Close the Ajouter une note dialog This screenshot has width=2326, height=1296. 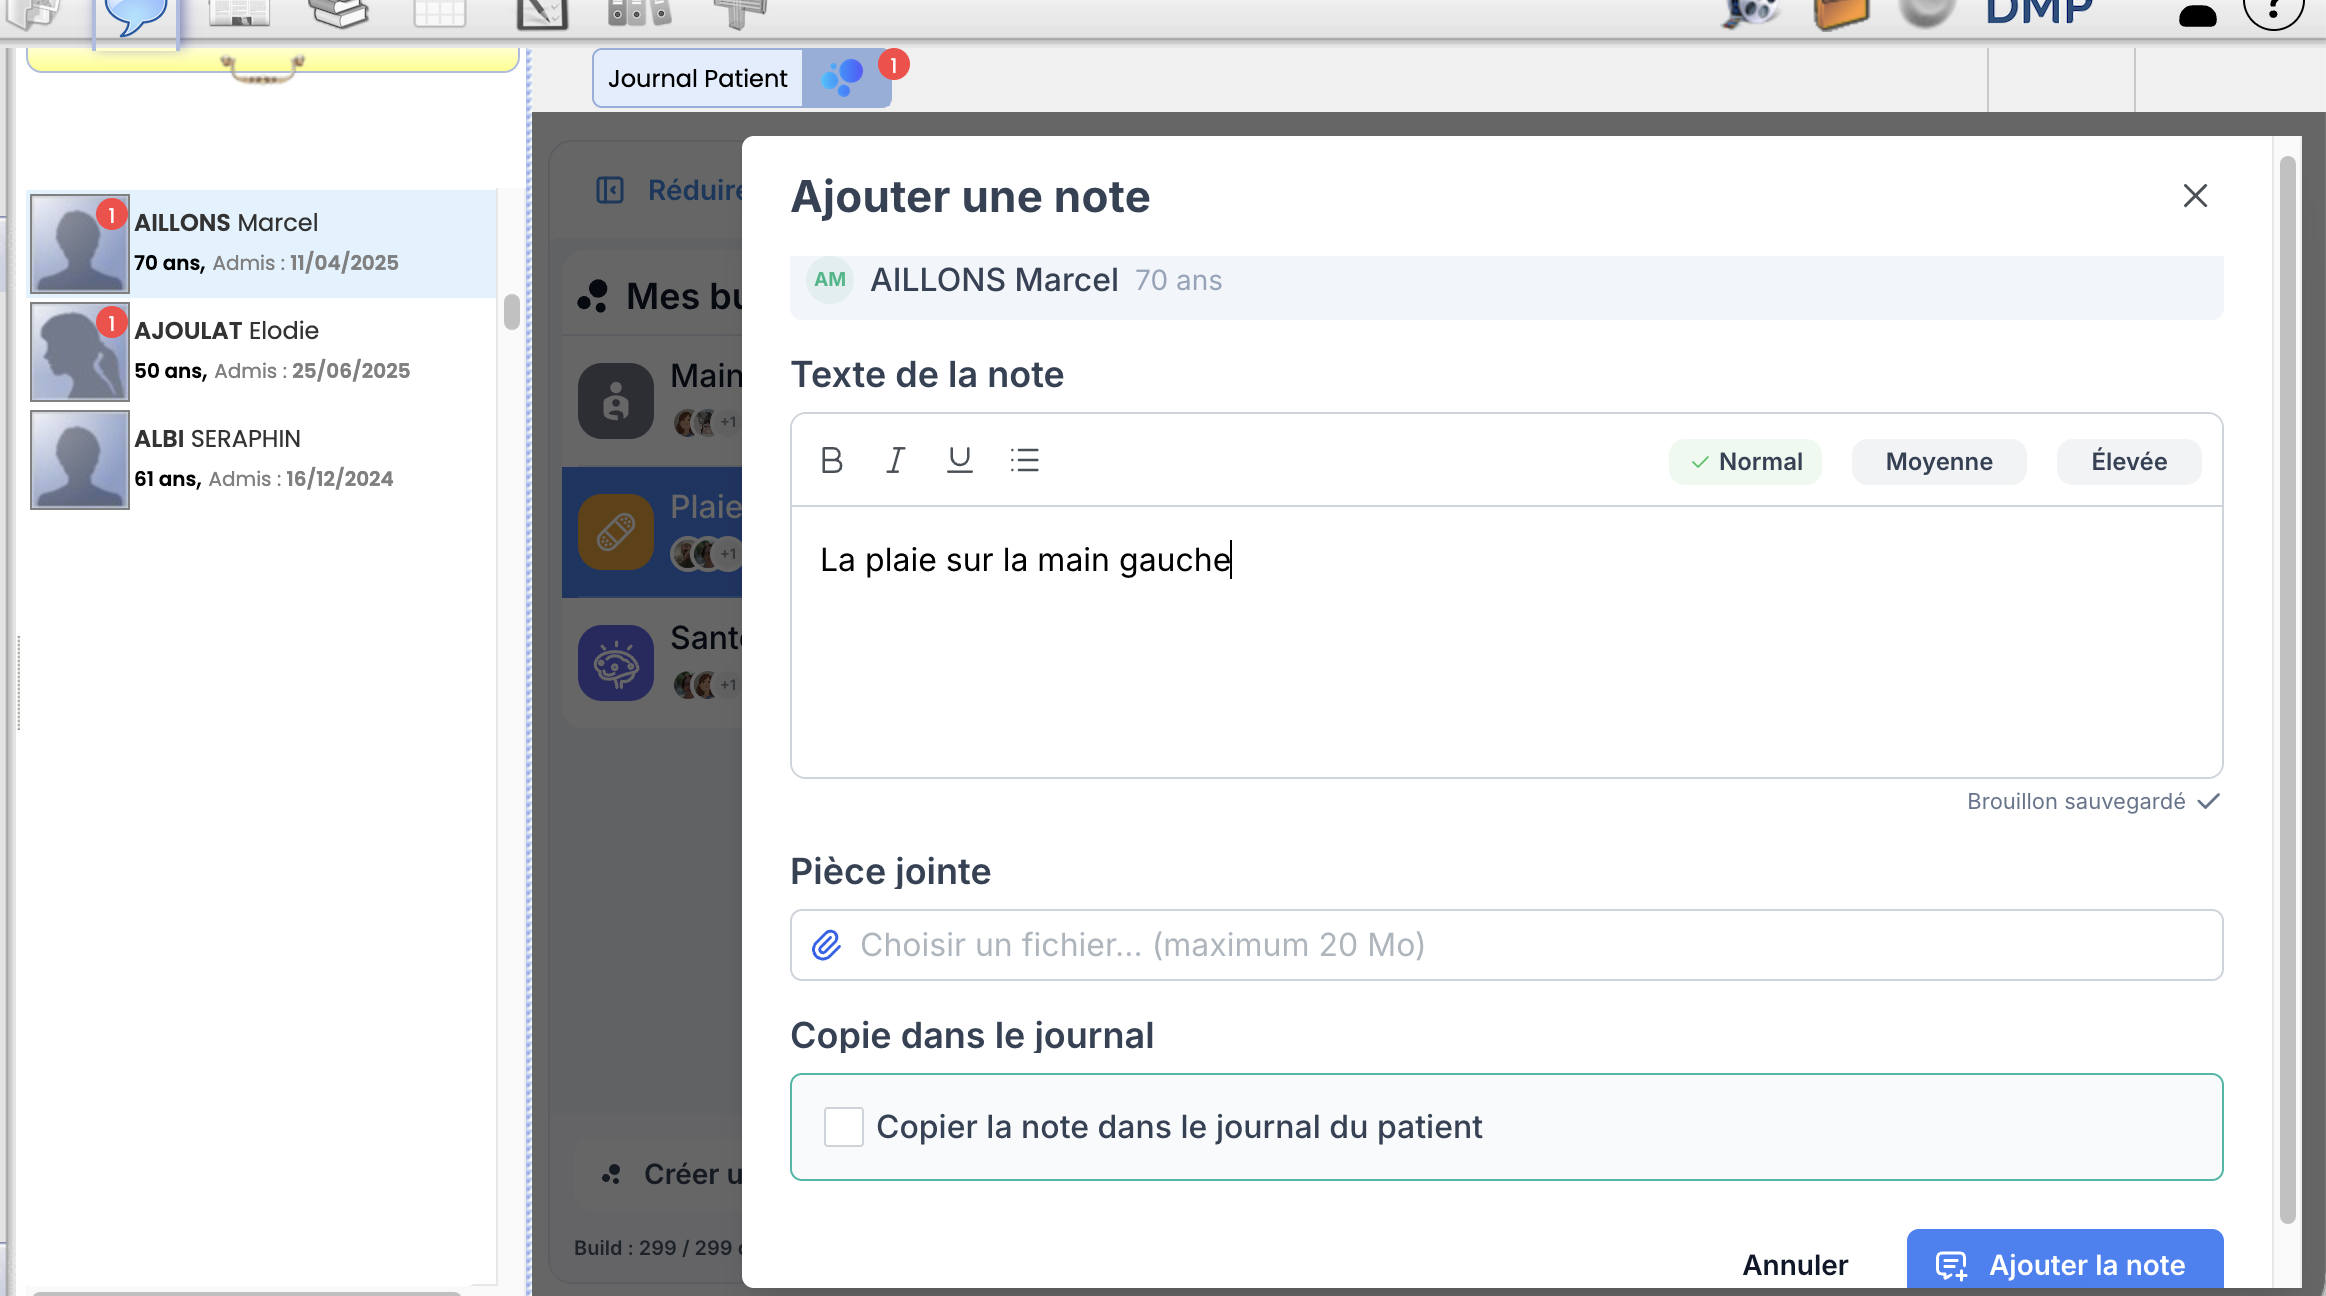pyautogui.click(x=2195, y=196)
